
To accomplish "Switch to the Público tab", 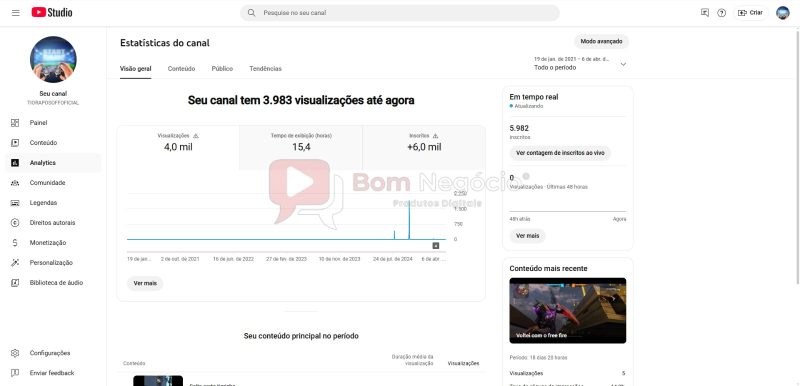I will pos(222,68).
